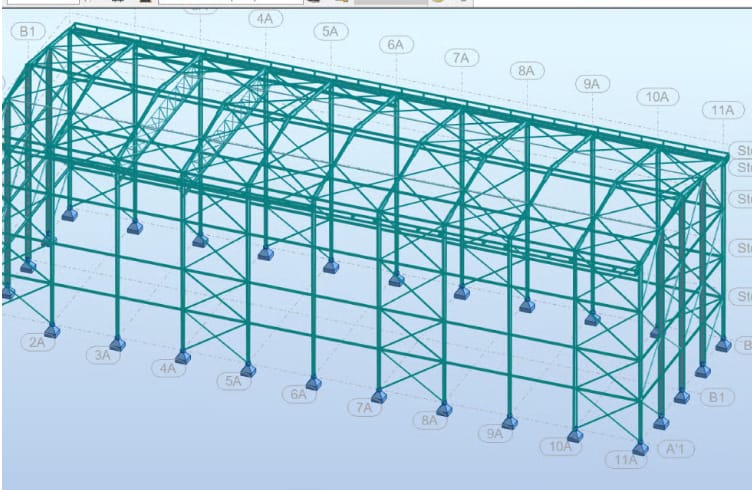Select the lower 8A grid label

coord(430,421)
